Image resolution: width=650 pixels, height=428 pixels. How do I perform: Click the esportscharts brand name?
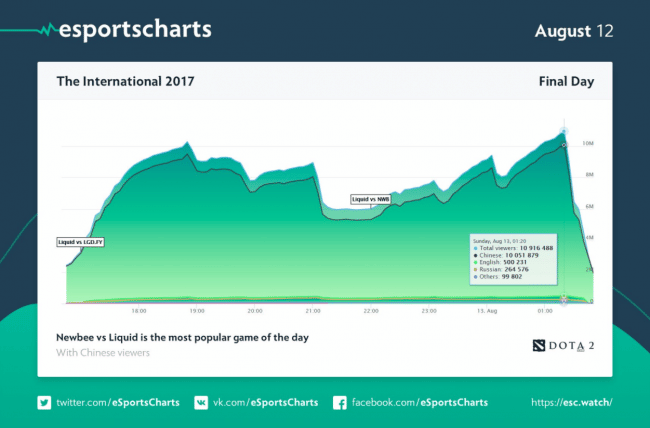click(137, 29)
